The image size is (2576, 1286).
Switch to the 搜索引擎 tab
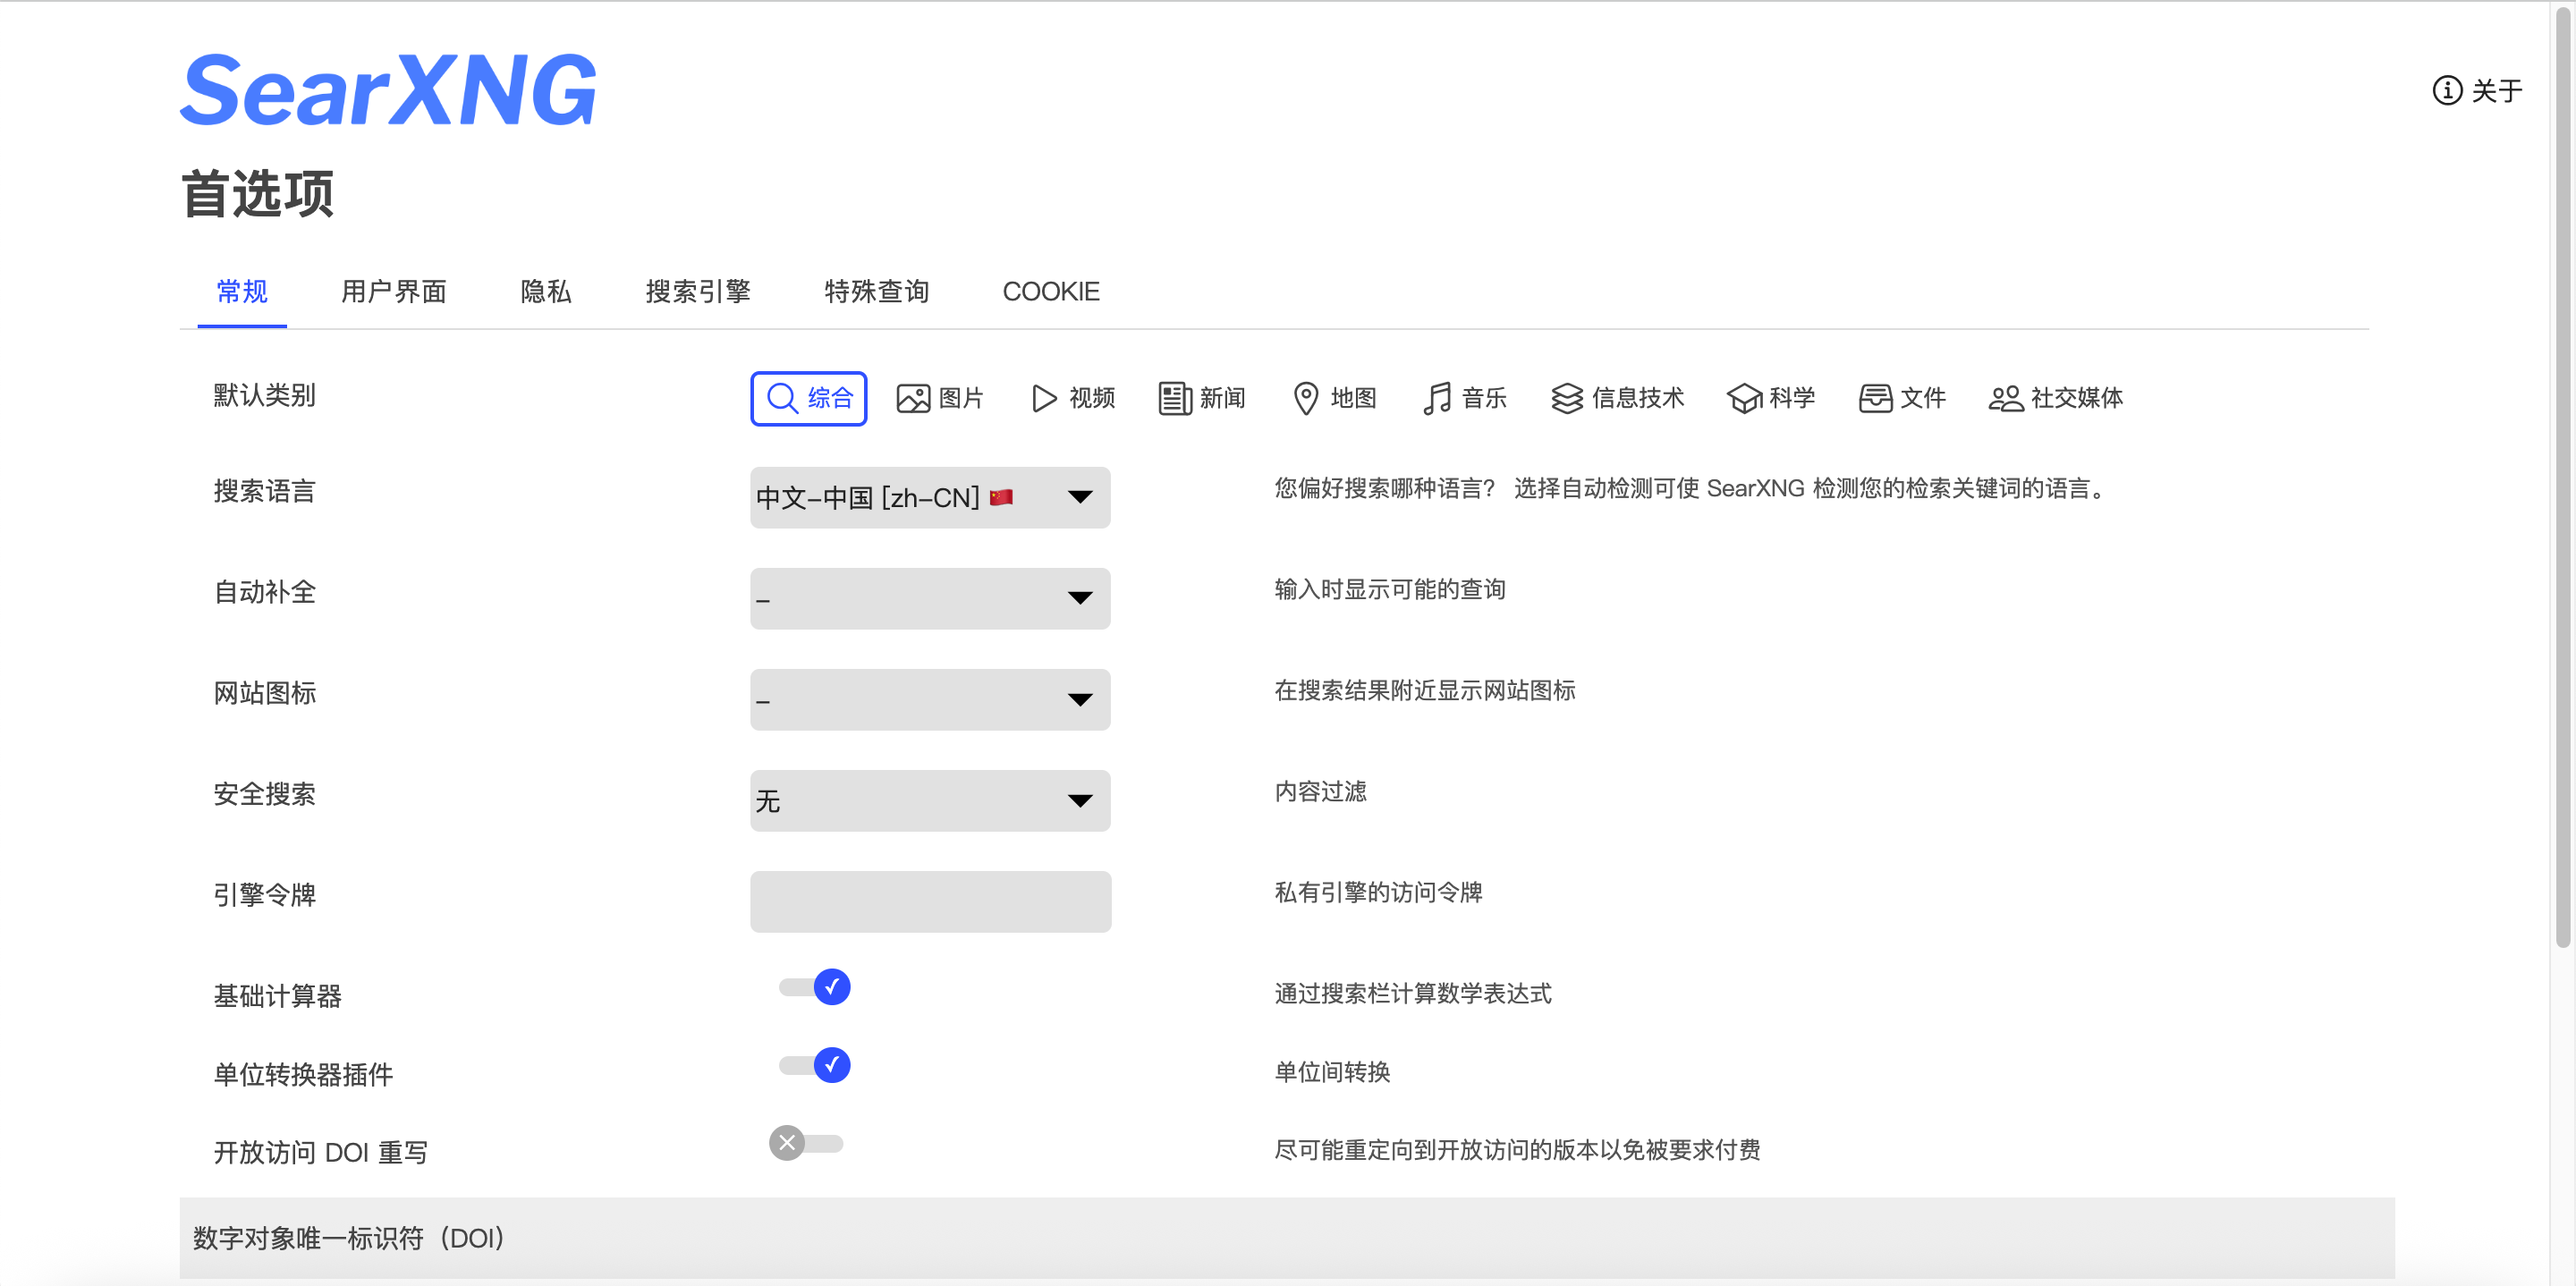coord(697,291)
